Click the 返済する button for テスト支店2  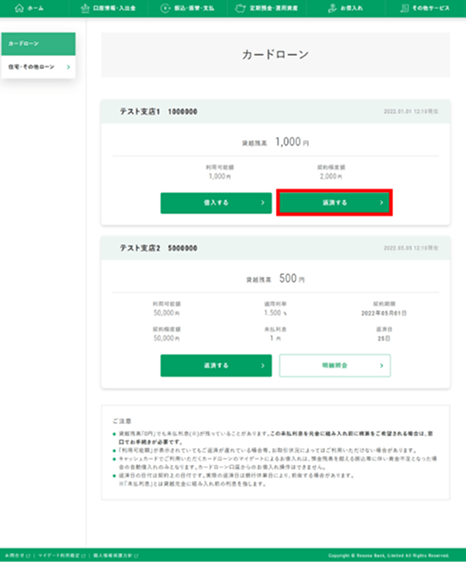tap(216, 366)
